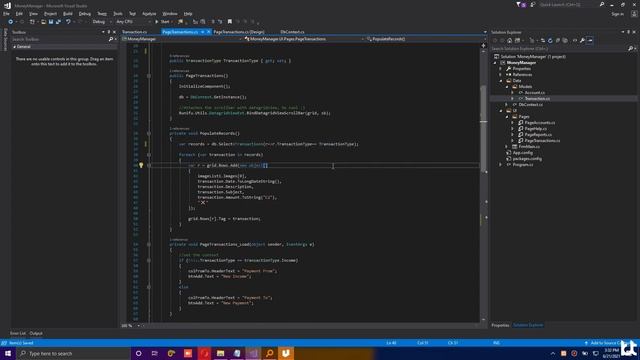The width and height of the screenshot is (640, 360).
Task: Click the Show All Files icon in Solution Explorer
Action: coord(565,40)
